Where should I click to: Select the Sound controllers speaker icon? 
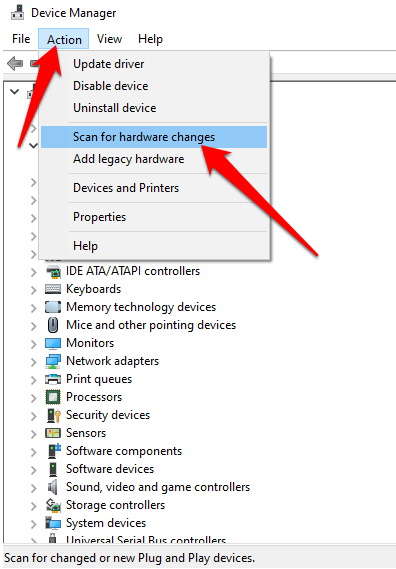[x=53, y=487]
